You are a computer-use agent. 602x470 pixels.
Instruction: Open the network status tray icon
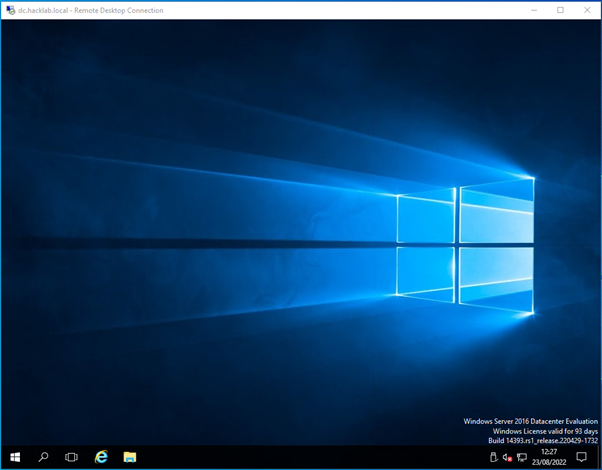(521, 457)
